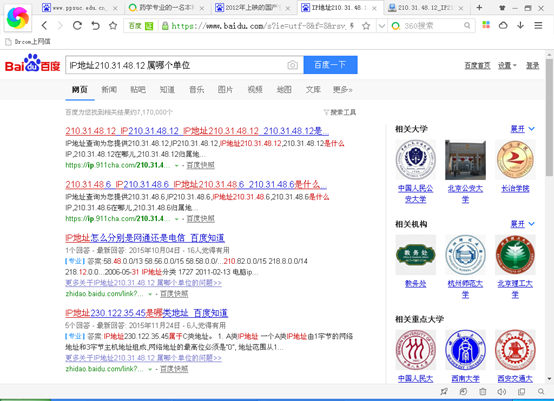Click the lightning speed-mode icon in address bar
This screenshot has height=401, width=554.
(352, 25)
